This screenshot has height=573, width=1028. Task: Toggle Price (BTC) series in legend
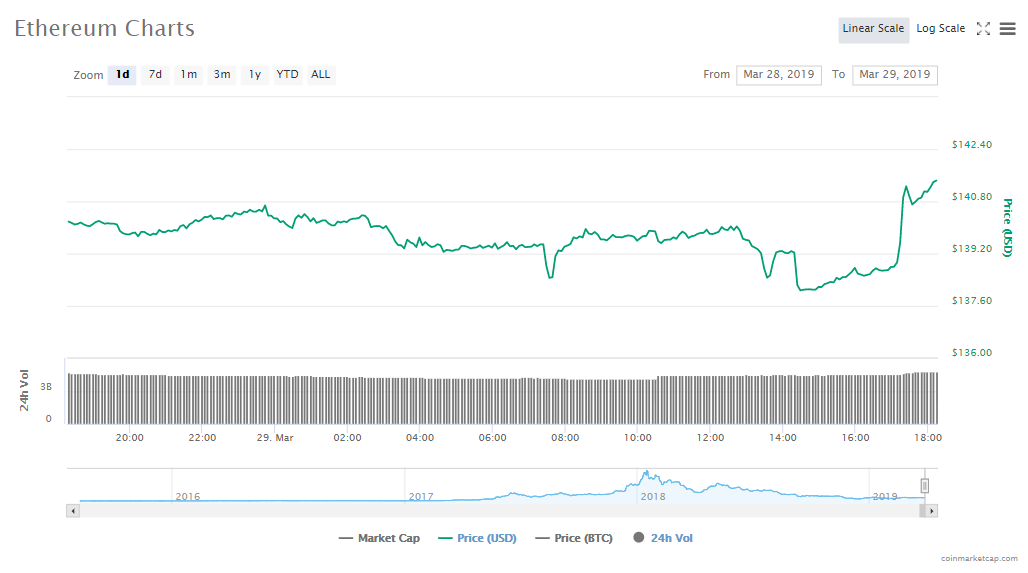(573, 538)
